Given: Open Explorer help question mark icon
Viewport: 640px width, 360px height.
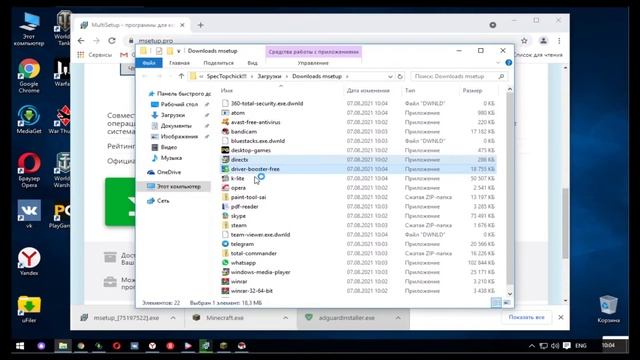Looking at the screenshot, I should coord(509,63).
